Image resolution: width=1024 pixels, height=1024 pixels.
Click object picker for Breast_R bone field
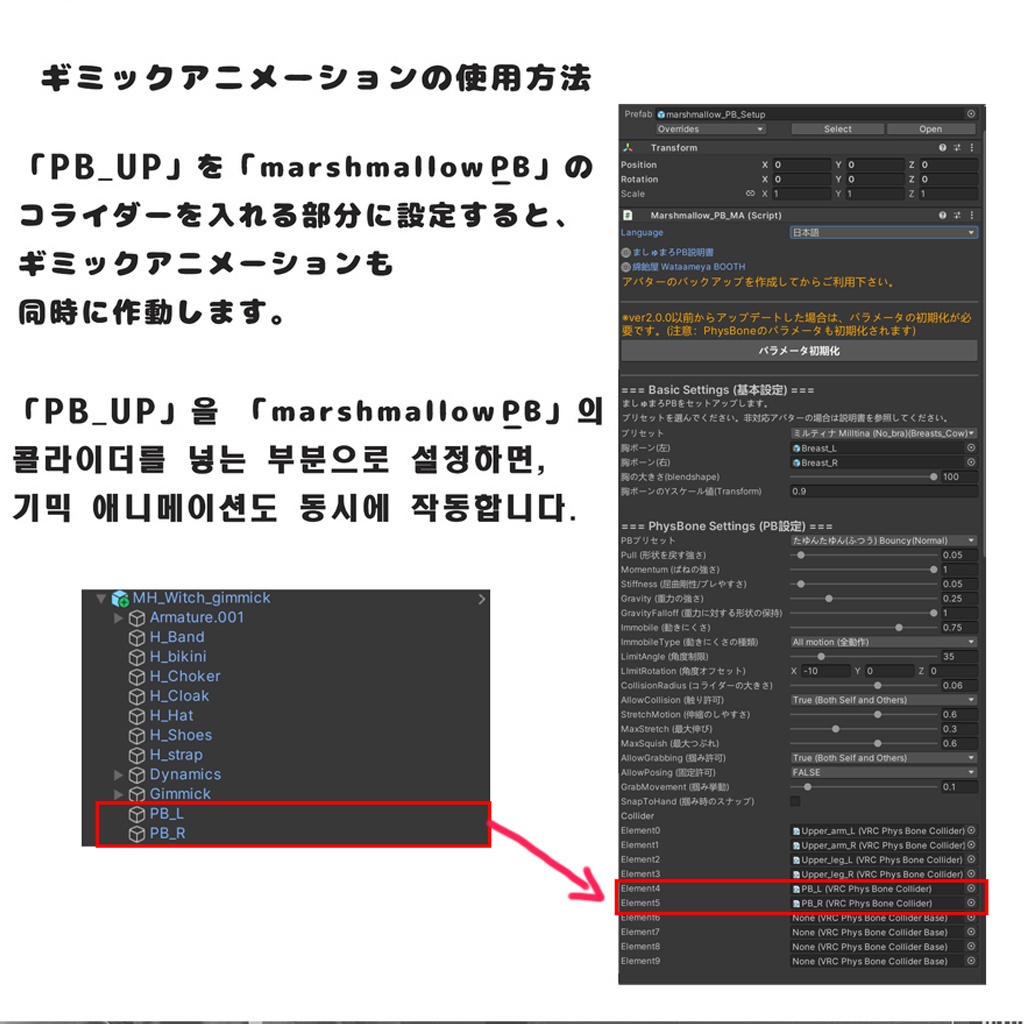971,462
